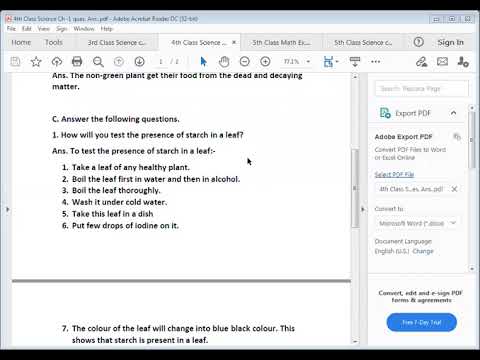The width and height of the screenshot is (480, 360).
Task: Click the copy icon beside Adobe Export PDF
Action: pyautogui.click(x=457, y=137)
